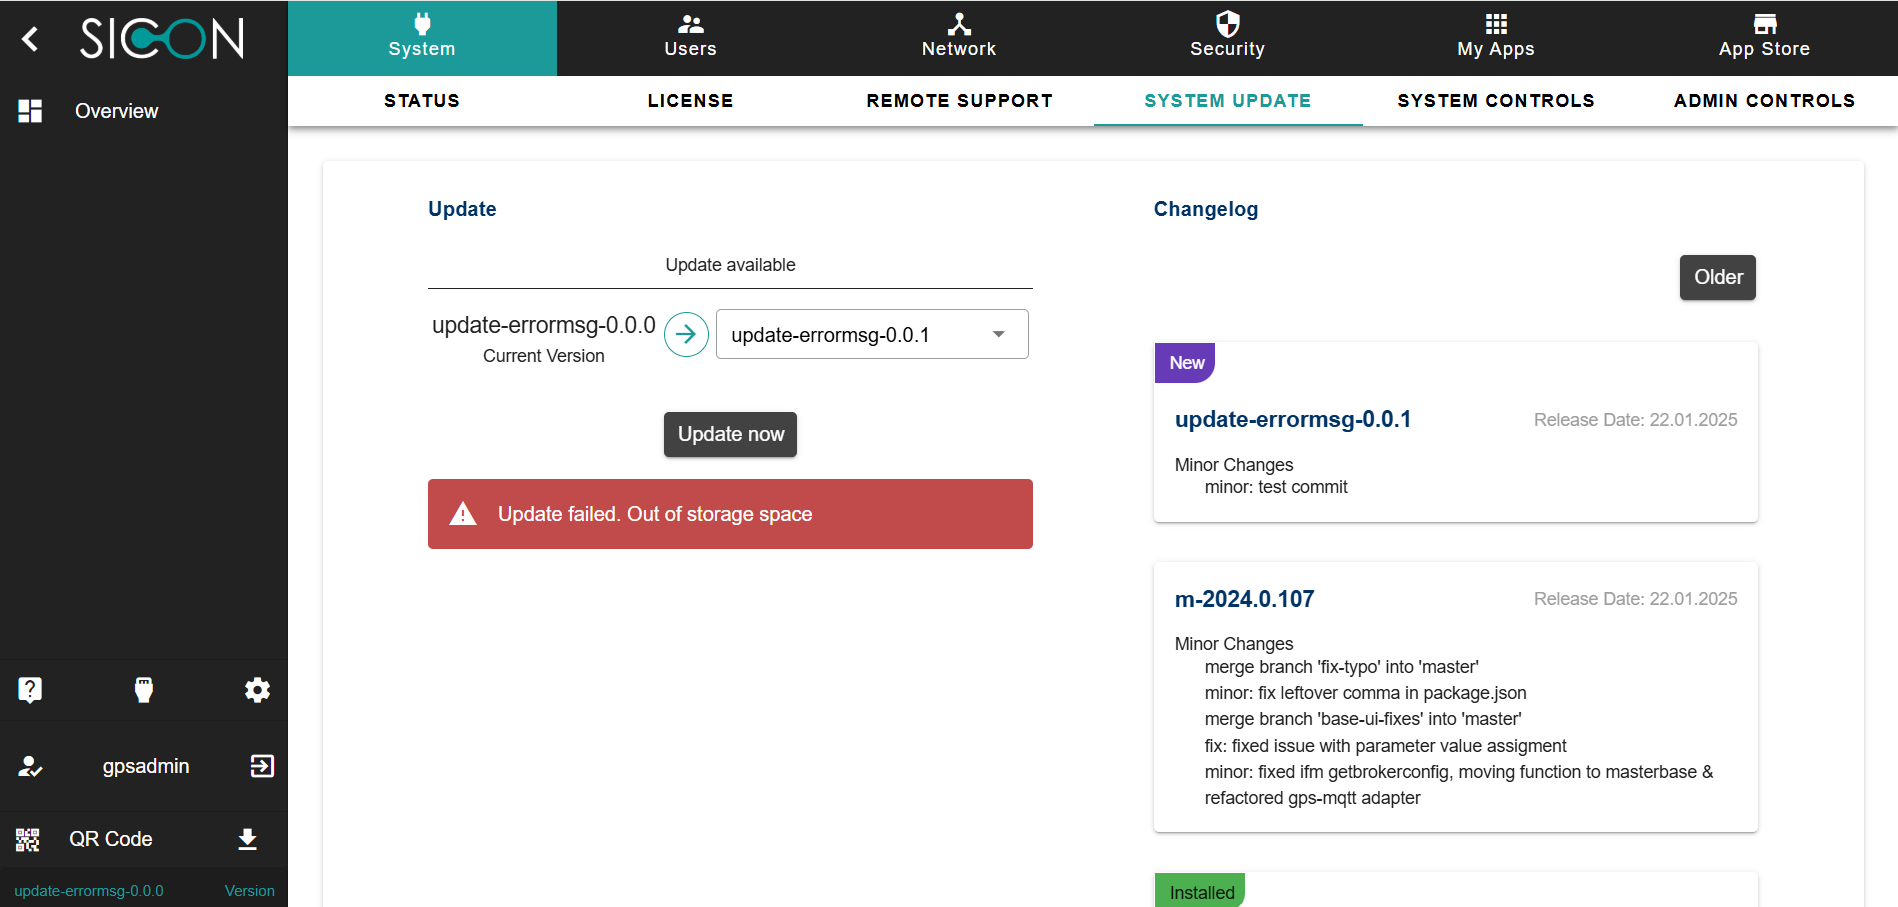Open the Network tab
This screenshot has width=1898, height=907.
[958, 38]
